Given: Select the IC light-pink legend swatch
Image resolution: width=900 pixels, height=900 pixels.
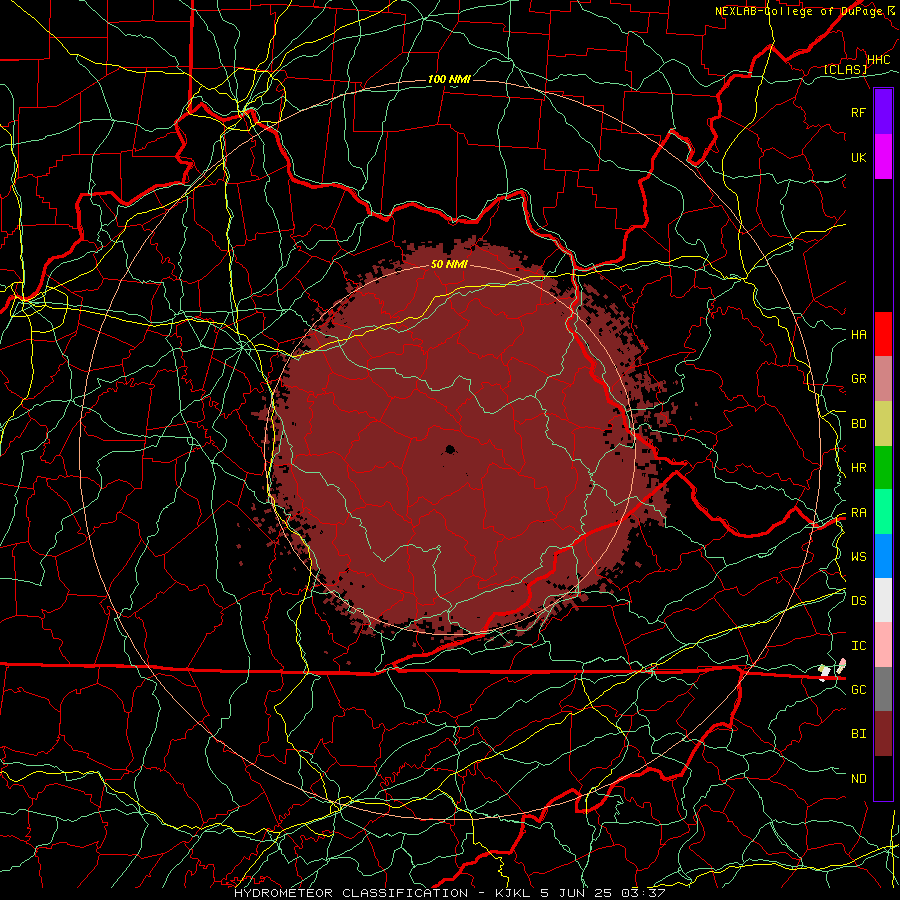Looking at the screenshot, I should (x=883, y=645).
